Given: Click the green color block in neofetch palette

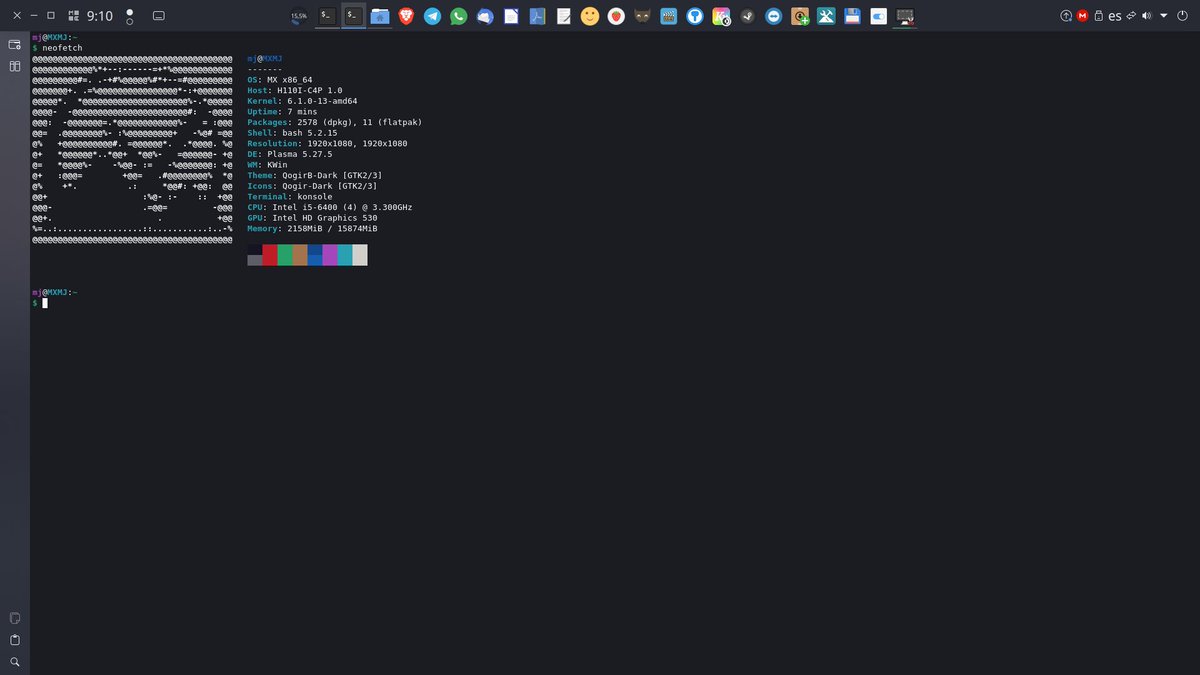Looking at the screenshot, I should tap(285, 255).
